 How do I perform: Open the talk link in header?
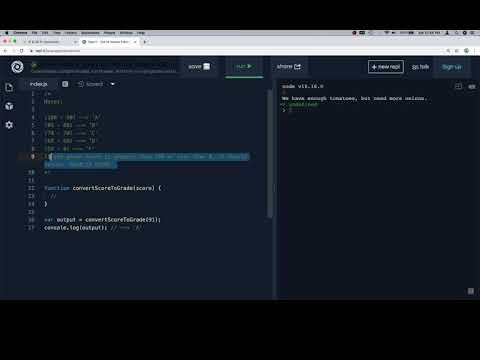tap(420, 67)
